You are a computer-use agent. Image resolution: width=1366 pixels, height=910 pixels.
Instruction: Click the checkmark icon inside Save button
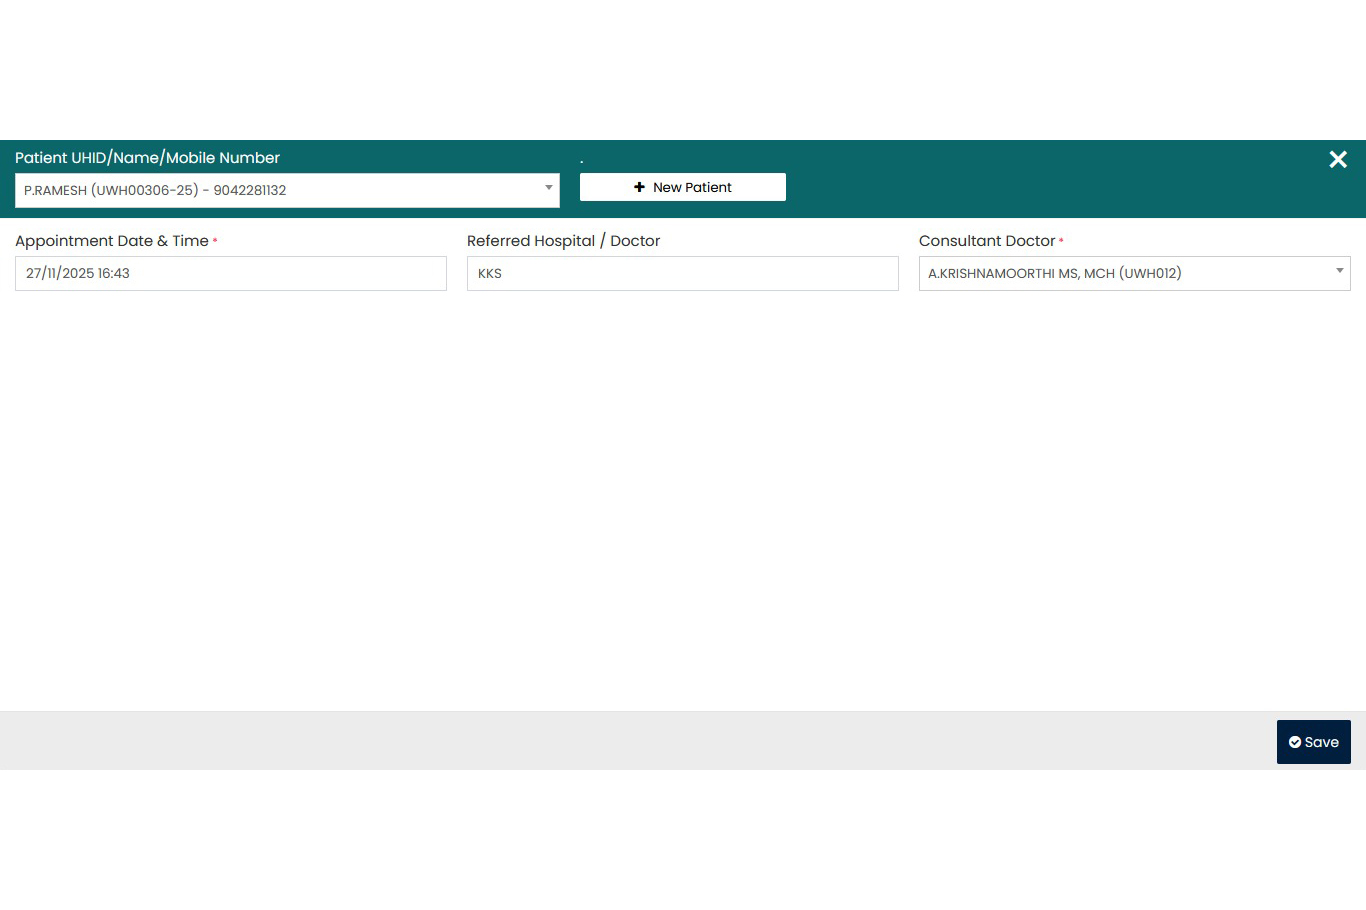[x=1295, y=742]
